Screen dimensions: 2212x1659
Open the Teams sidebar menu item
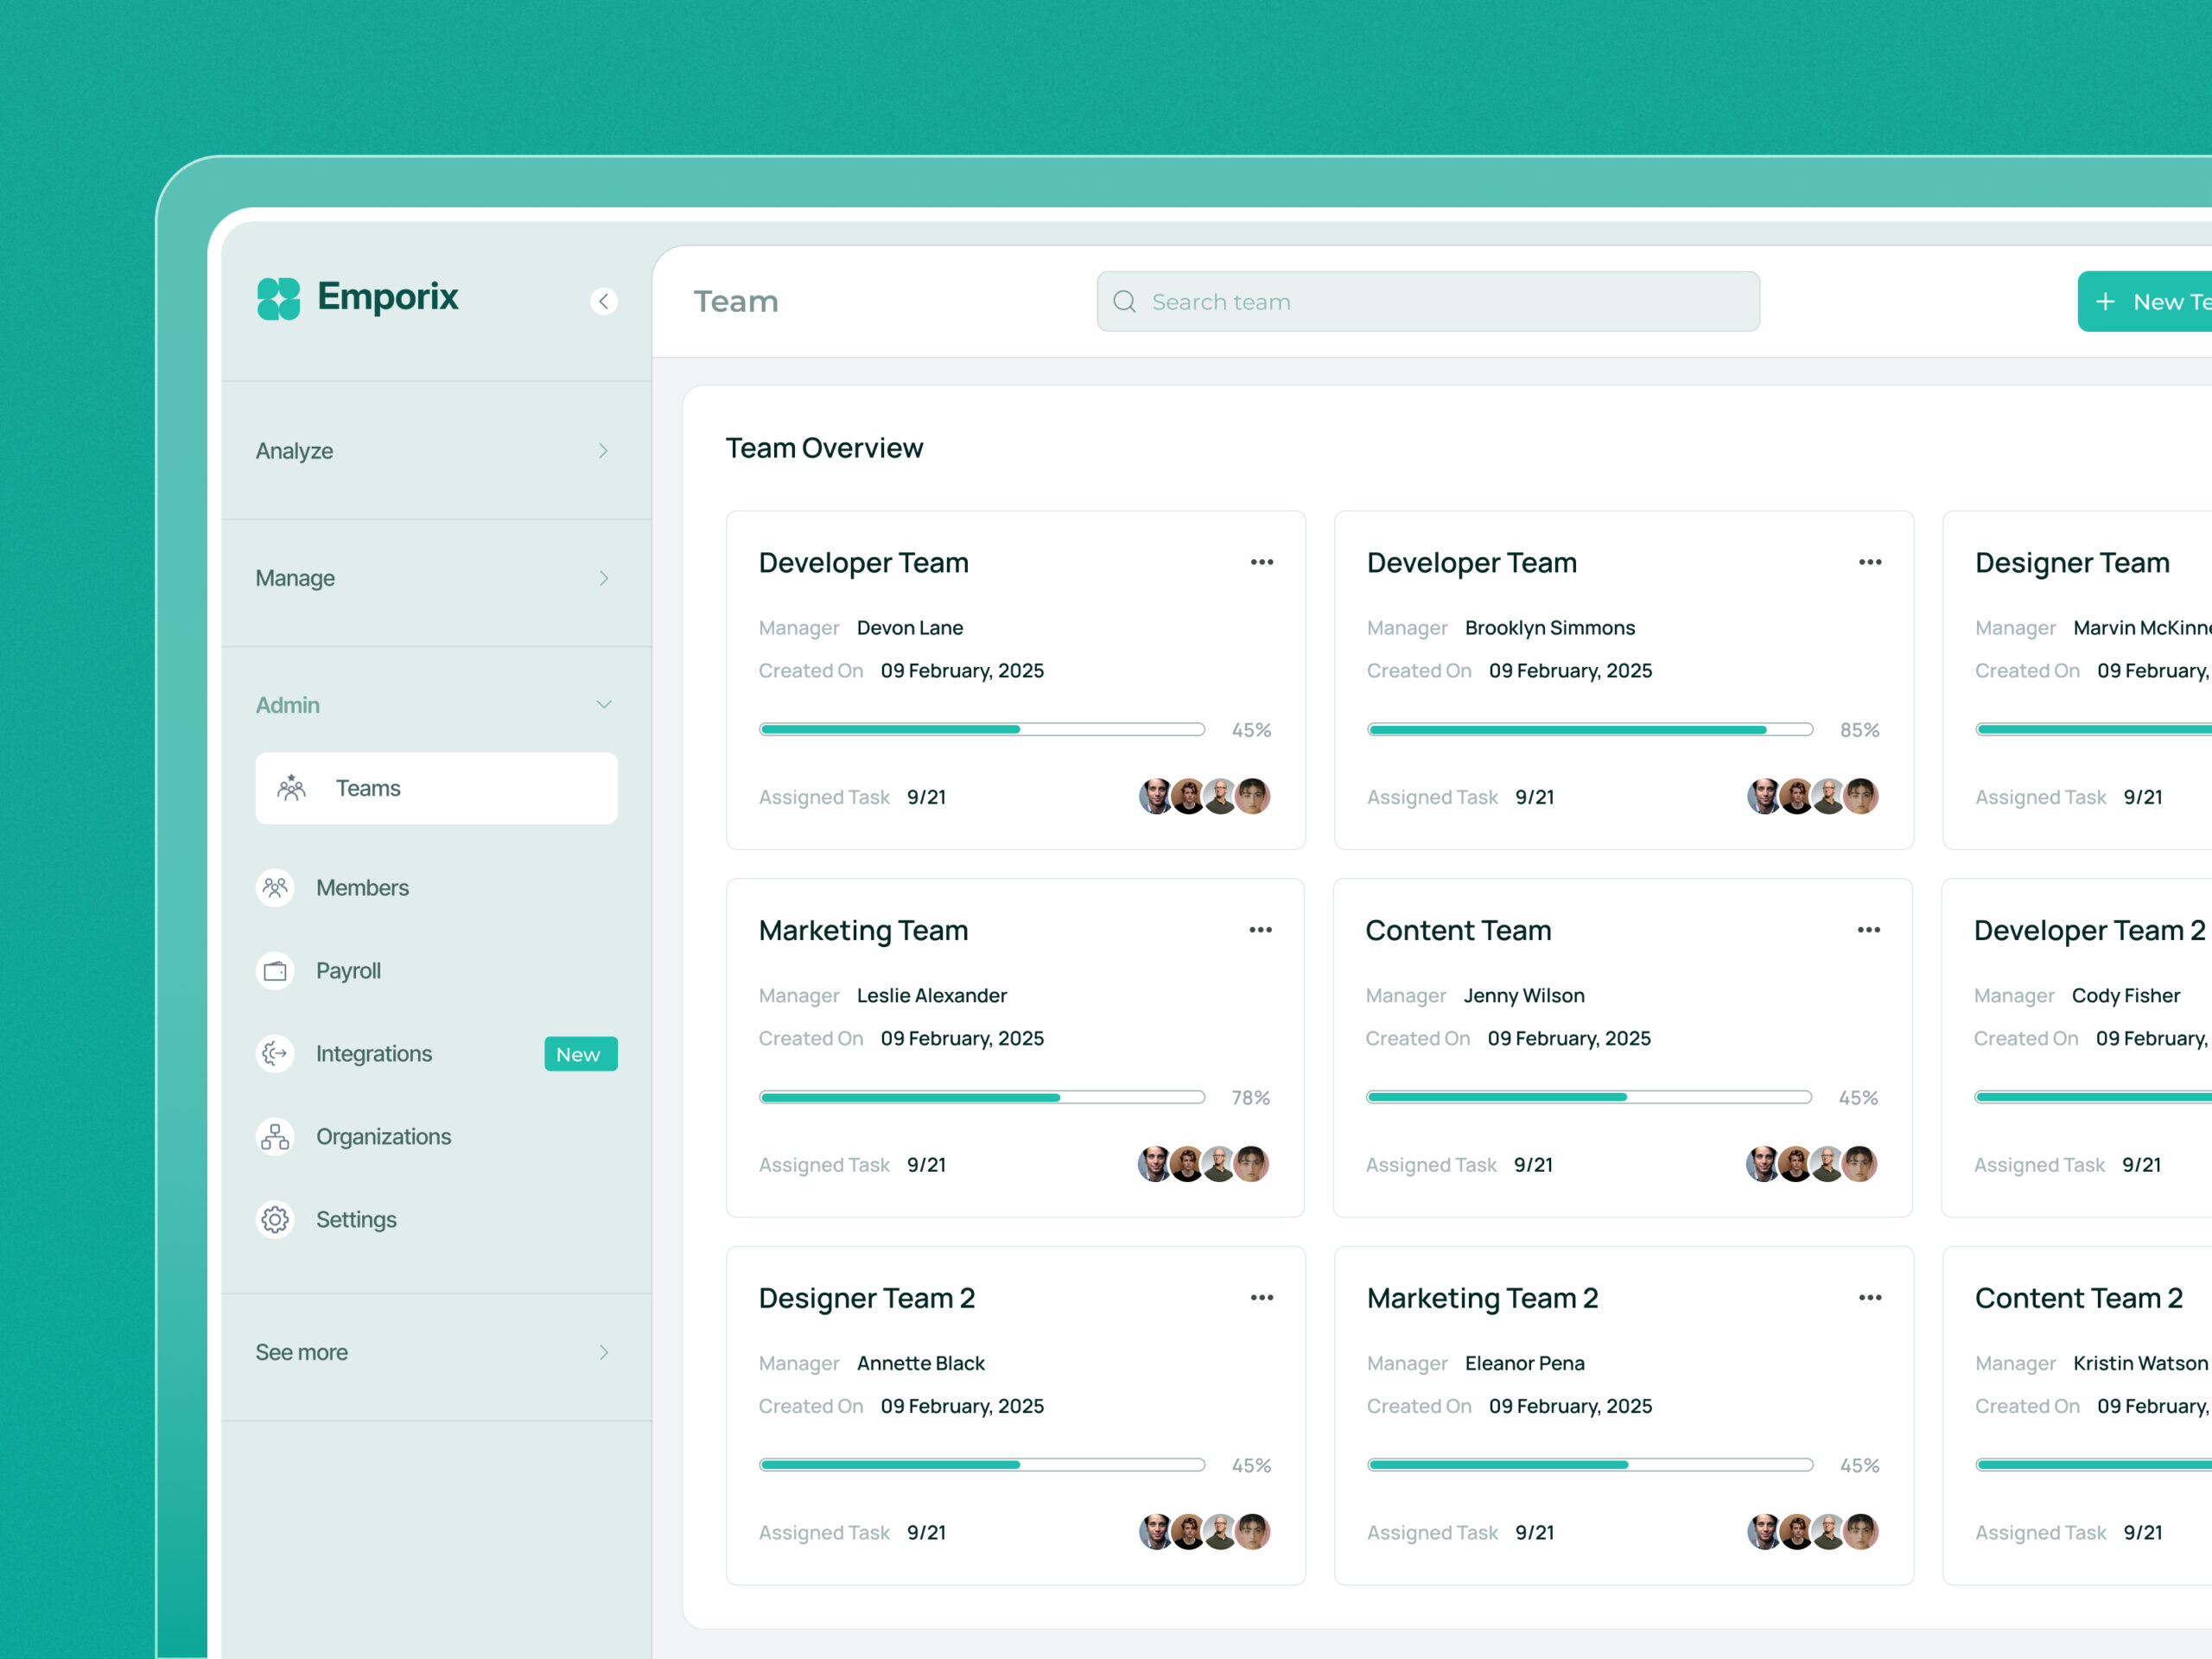coord(368,788)
